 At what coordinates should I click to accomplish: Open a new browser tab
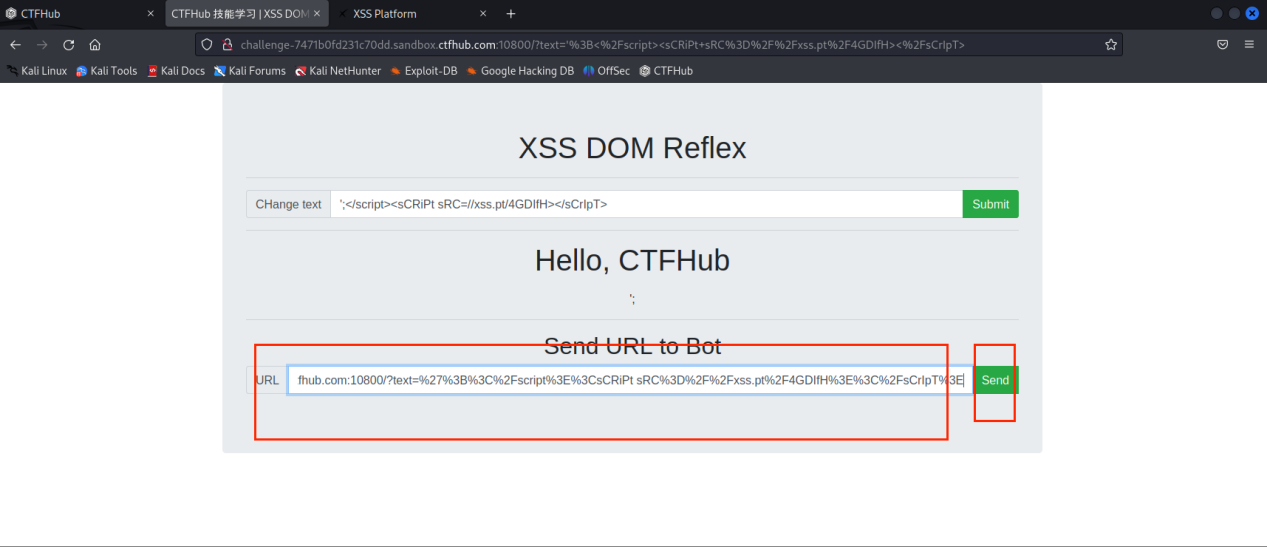point(511,14)
